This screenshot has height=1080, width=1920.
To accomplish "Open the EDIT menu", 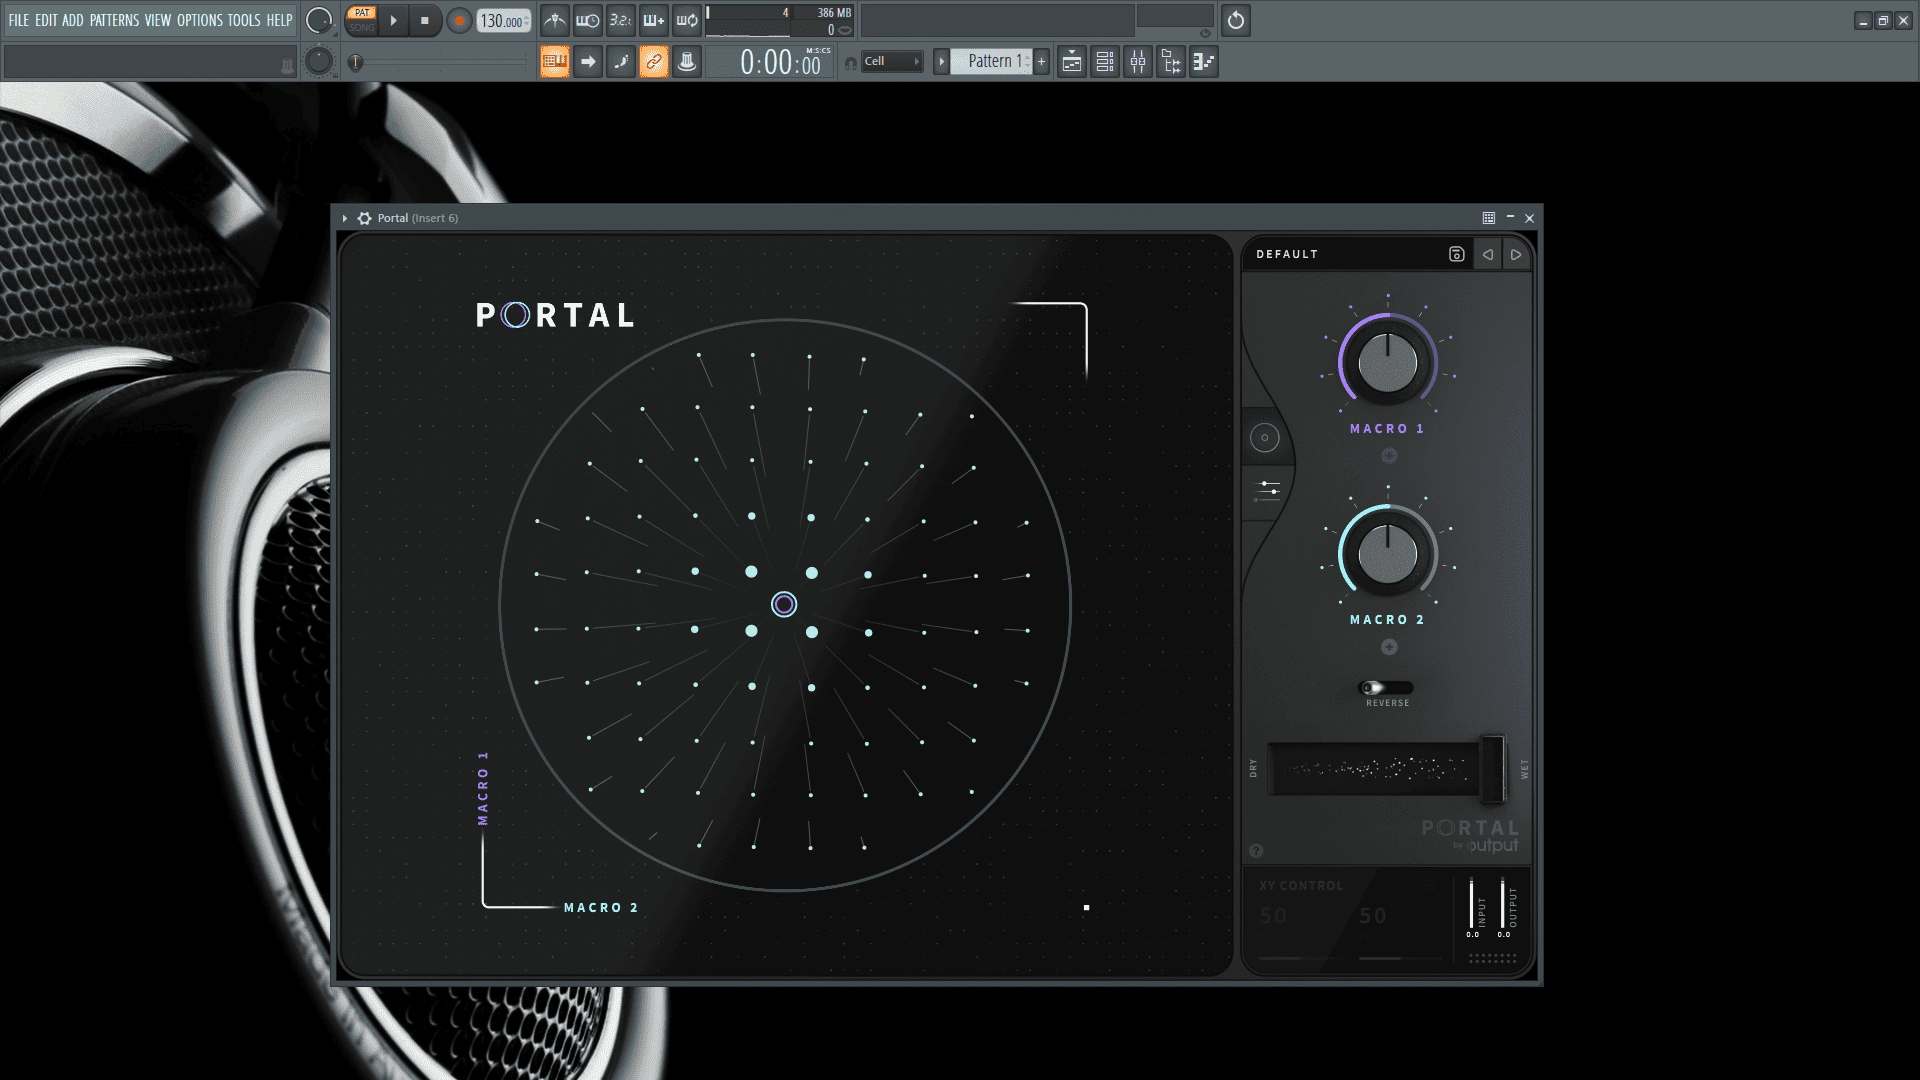I will 46,20.
